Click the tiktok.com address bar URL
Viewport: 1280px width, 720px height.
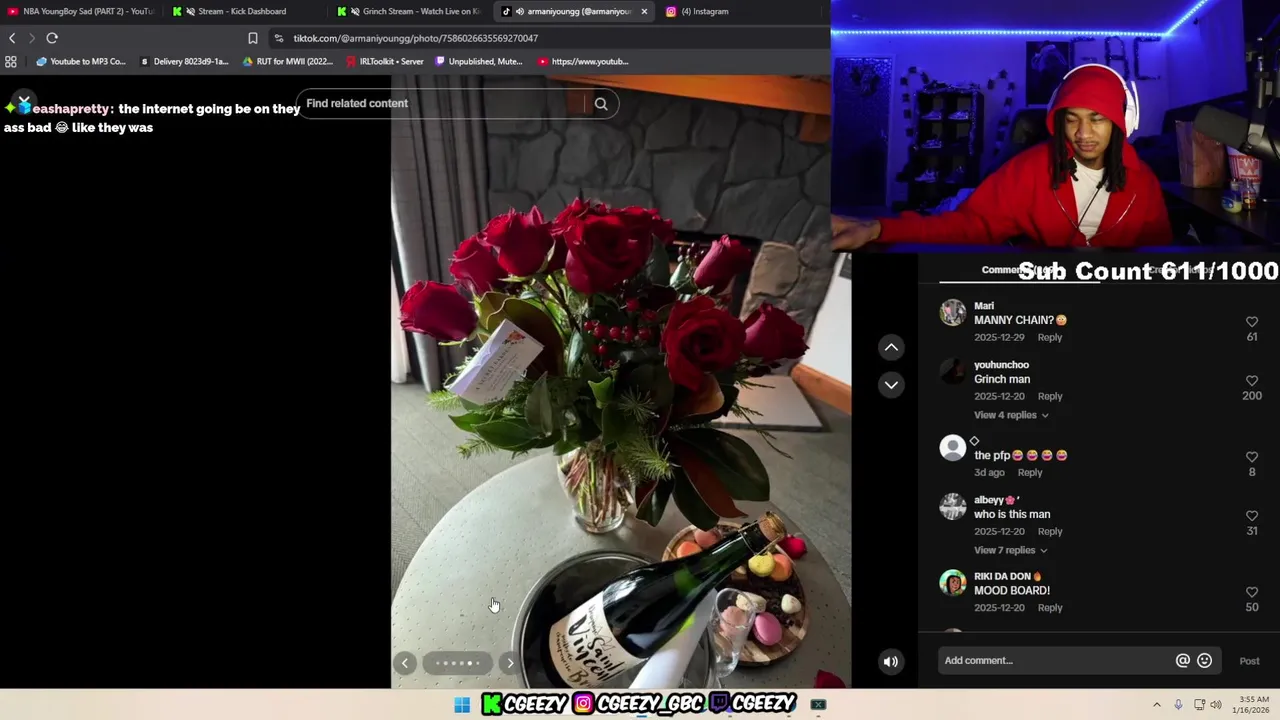pos(416,38)
